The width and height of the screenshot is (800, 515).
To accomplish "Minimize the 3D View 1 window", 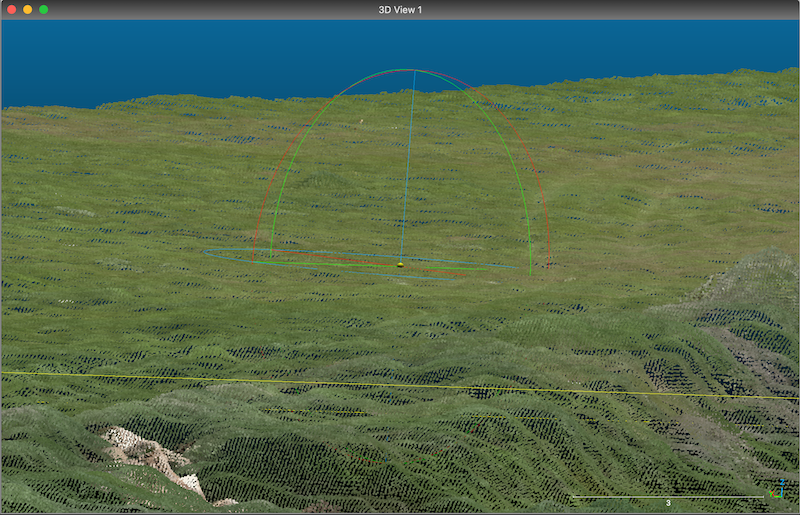I will 27,9.
